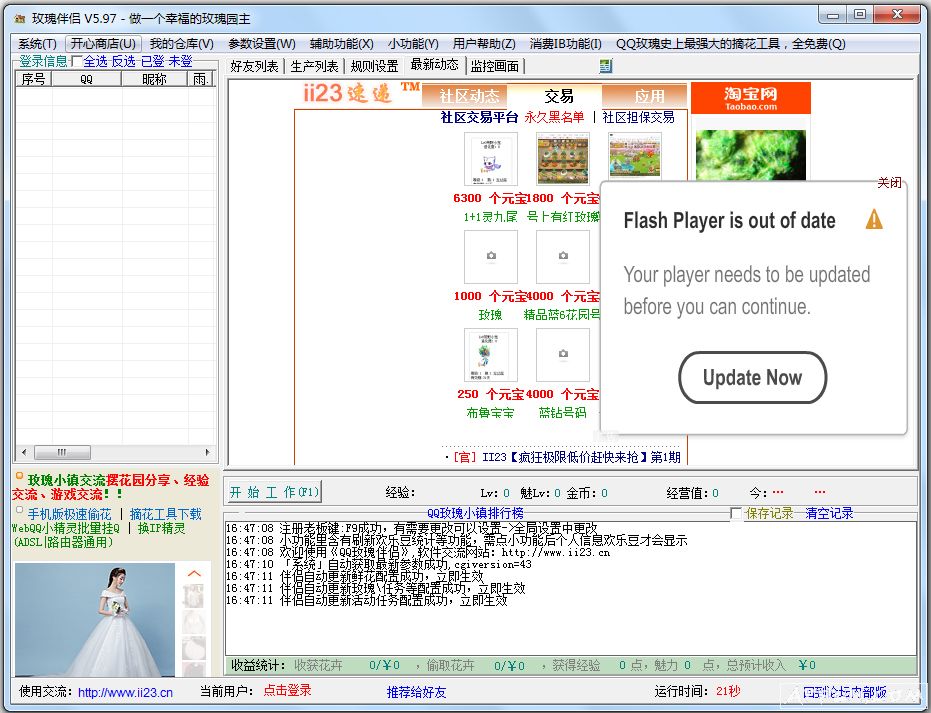Open the QQ玫瑰小镇排行榜 link
Screen dimensions: 931x713
475,513
